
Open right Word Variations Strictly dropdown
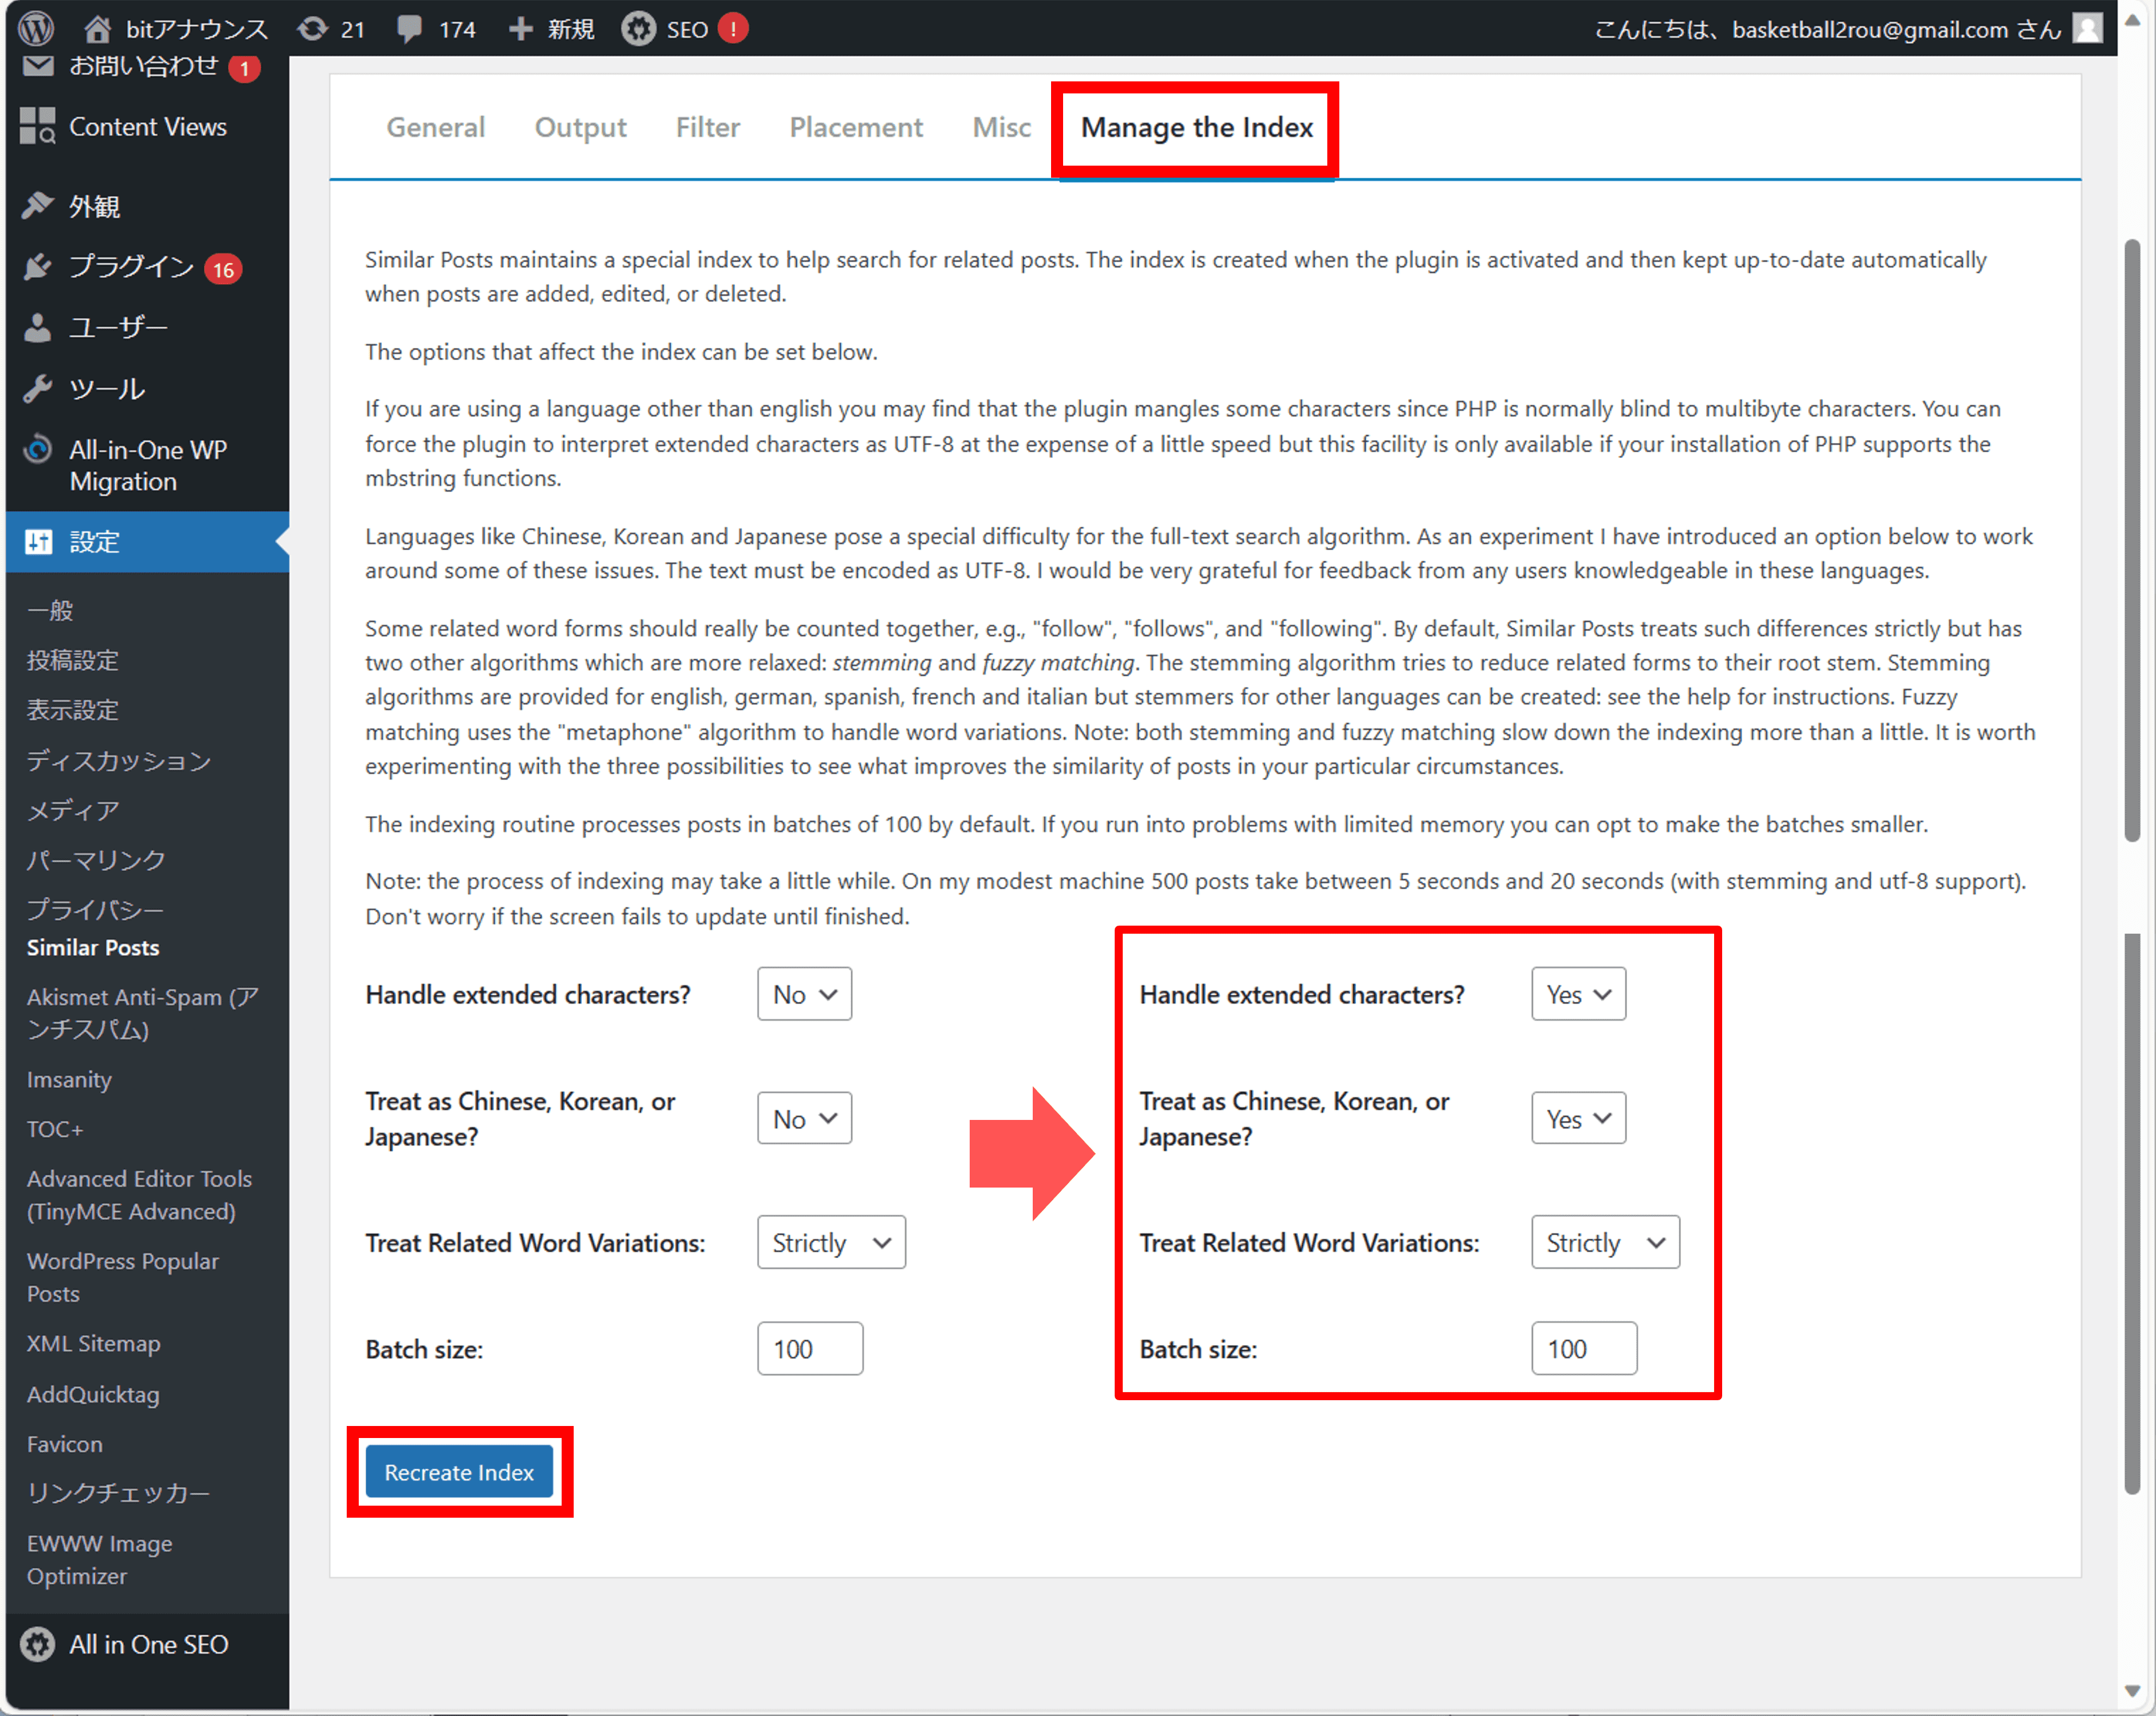[1605, 1243]
